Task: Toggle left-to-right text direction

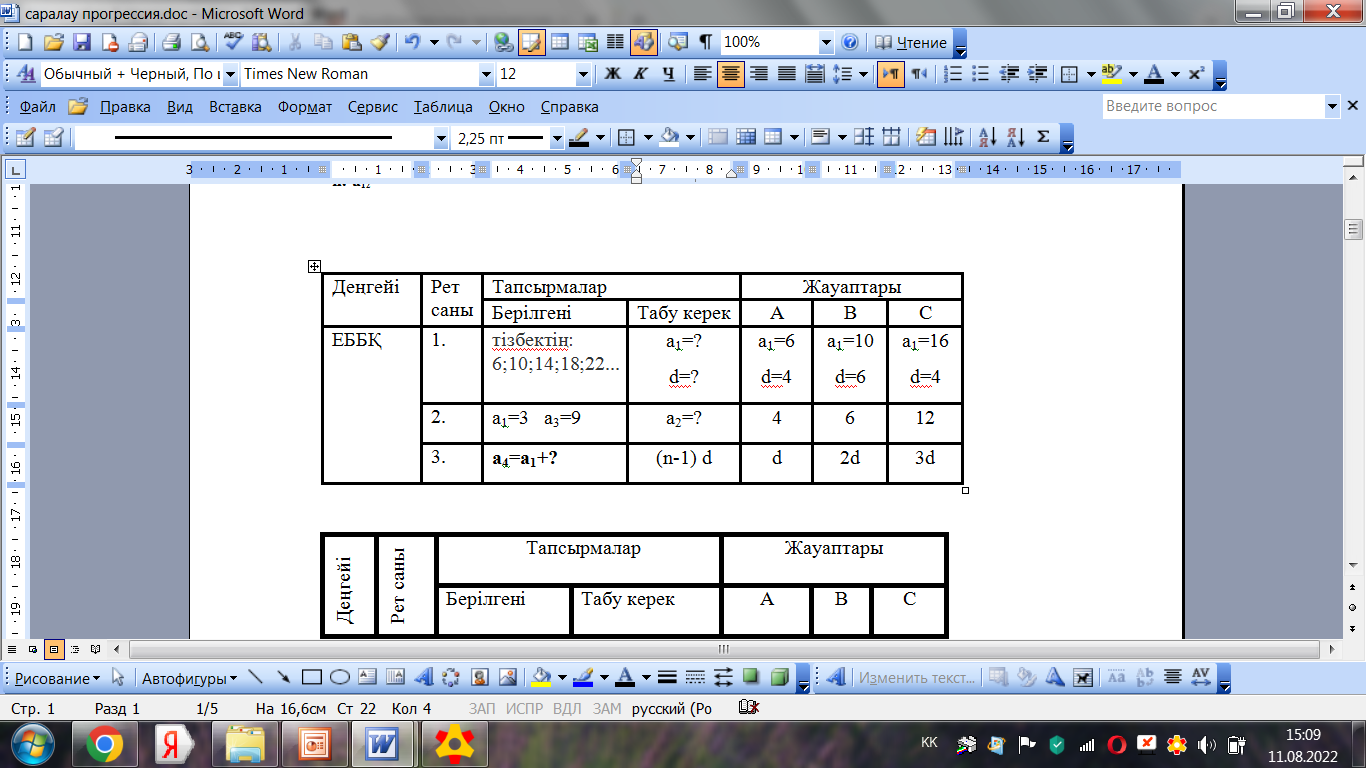Action: (891, 74)
